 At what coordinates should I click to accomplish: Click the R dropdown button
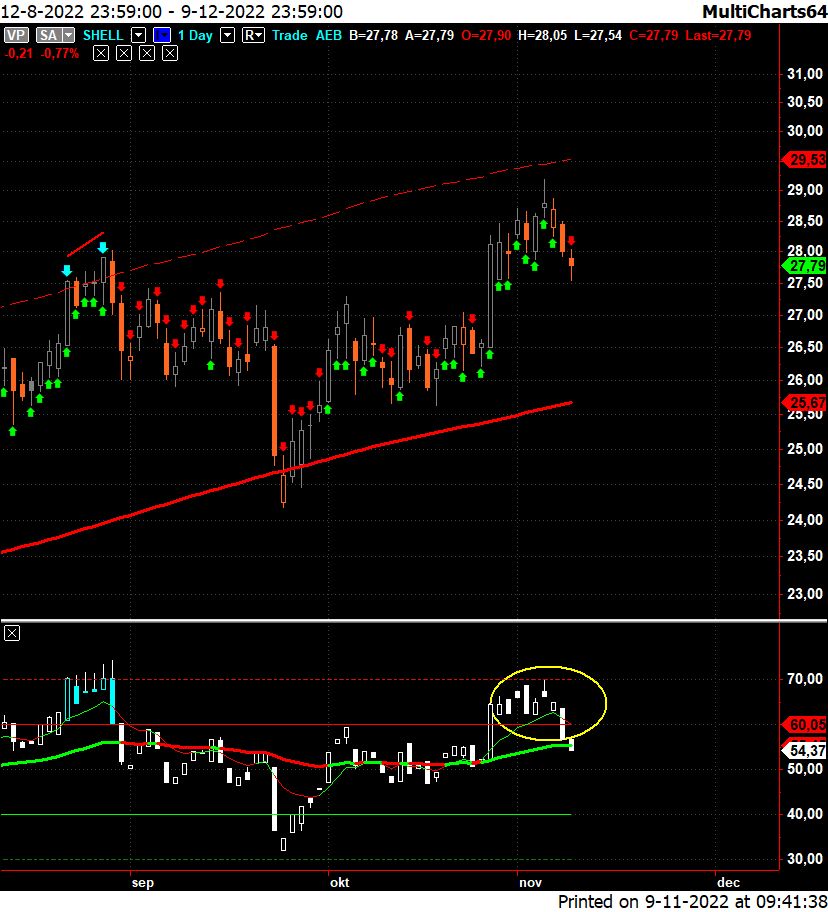point(253,35)
